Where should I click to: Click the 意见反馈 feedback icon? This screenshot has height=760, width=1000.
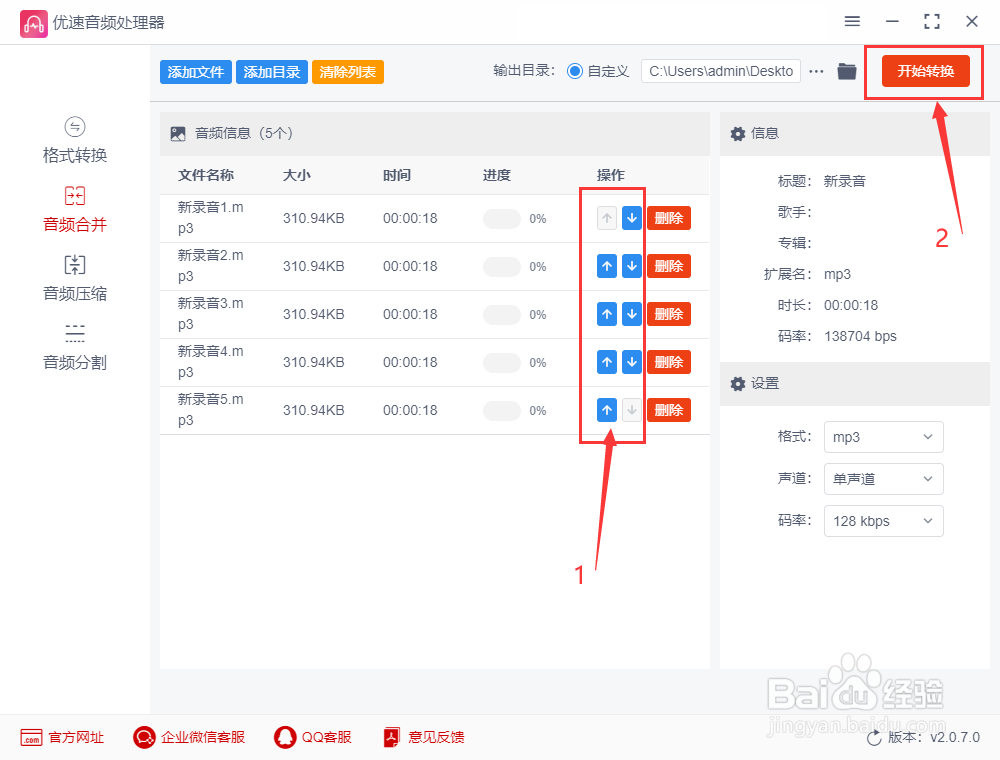pyautogui.click(x=392, y=737)
